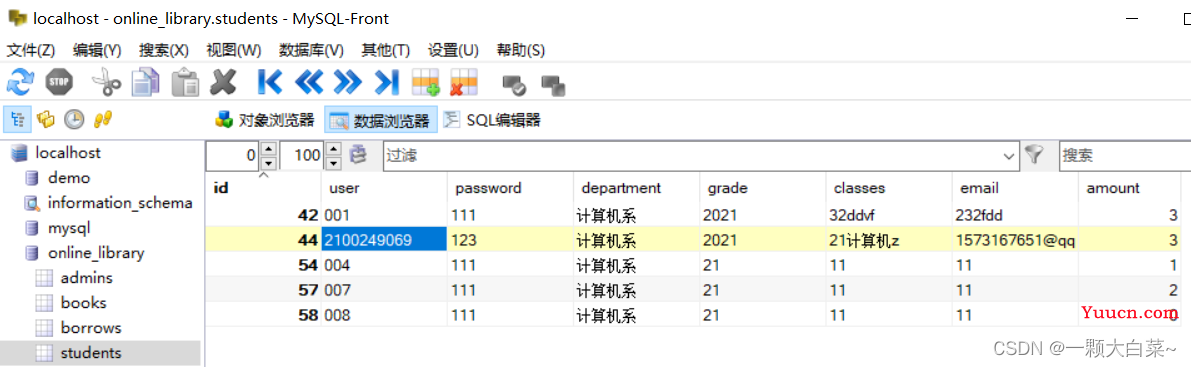Decrease the offset value spinner

[x=268, y=163]
